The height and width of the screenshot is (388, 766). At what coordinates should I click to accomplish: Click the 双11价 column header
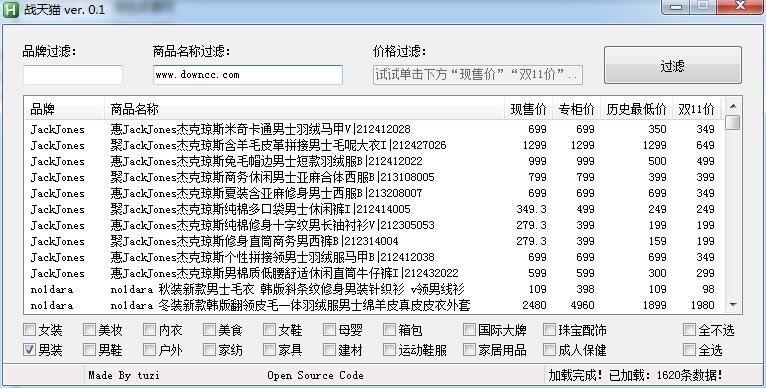pos(696,109)
